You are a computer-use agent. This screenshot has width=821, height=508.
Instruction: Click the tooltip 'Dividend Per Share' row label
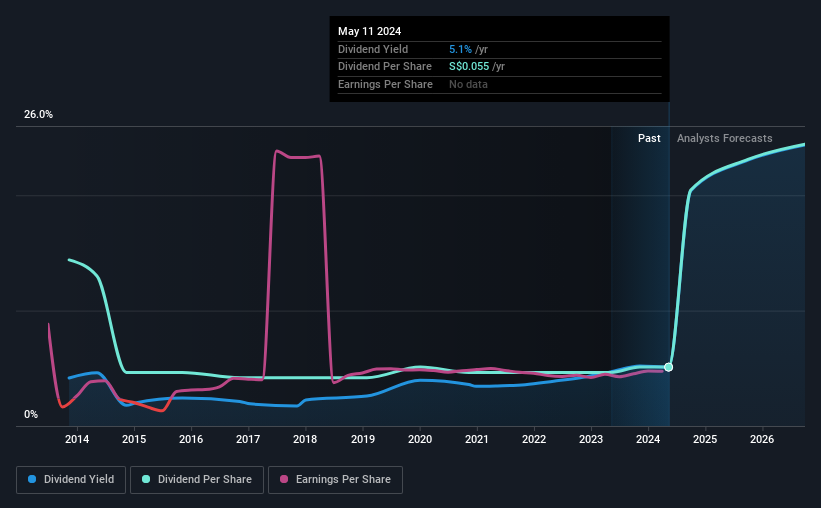point(385,67)
